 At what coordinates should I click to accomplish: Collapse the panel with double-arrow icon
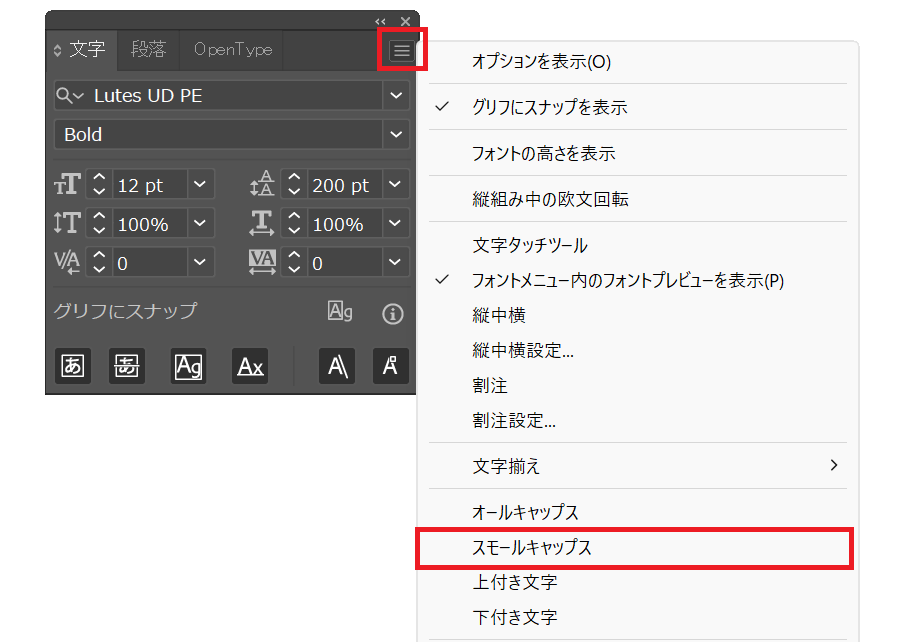380,21
